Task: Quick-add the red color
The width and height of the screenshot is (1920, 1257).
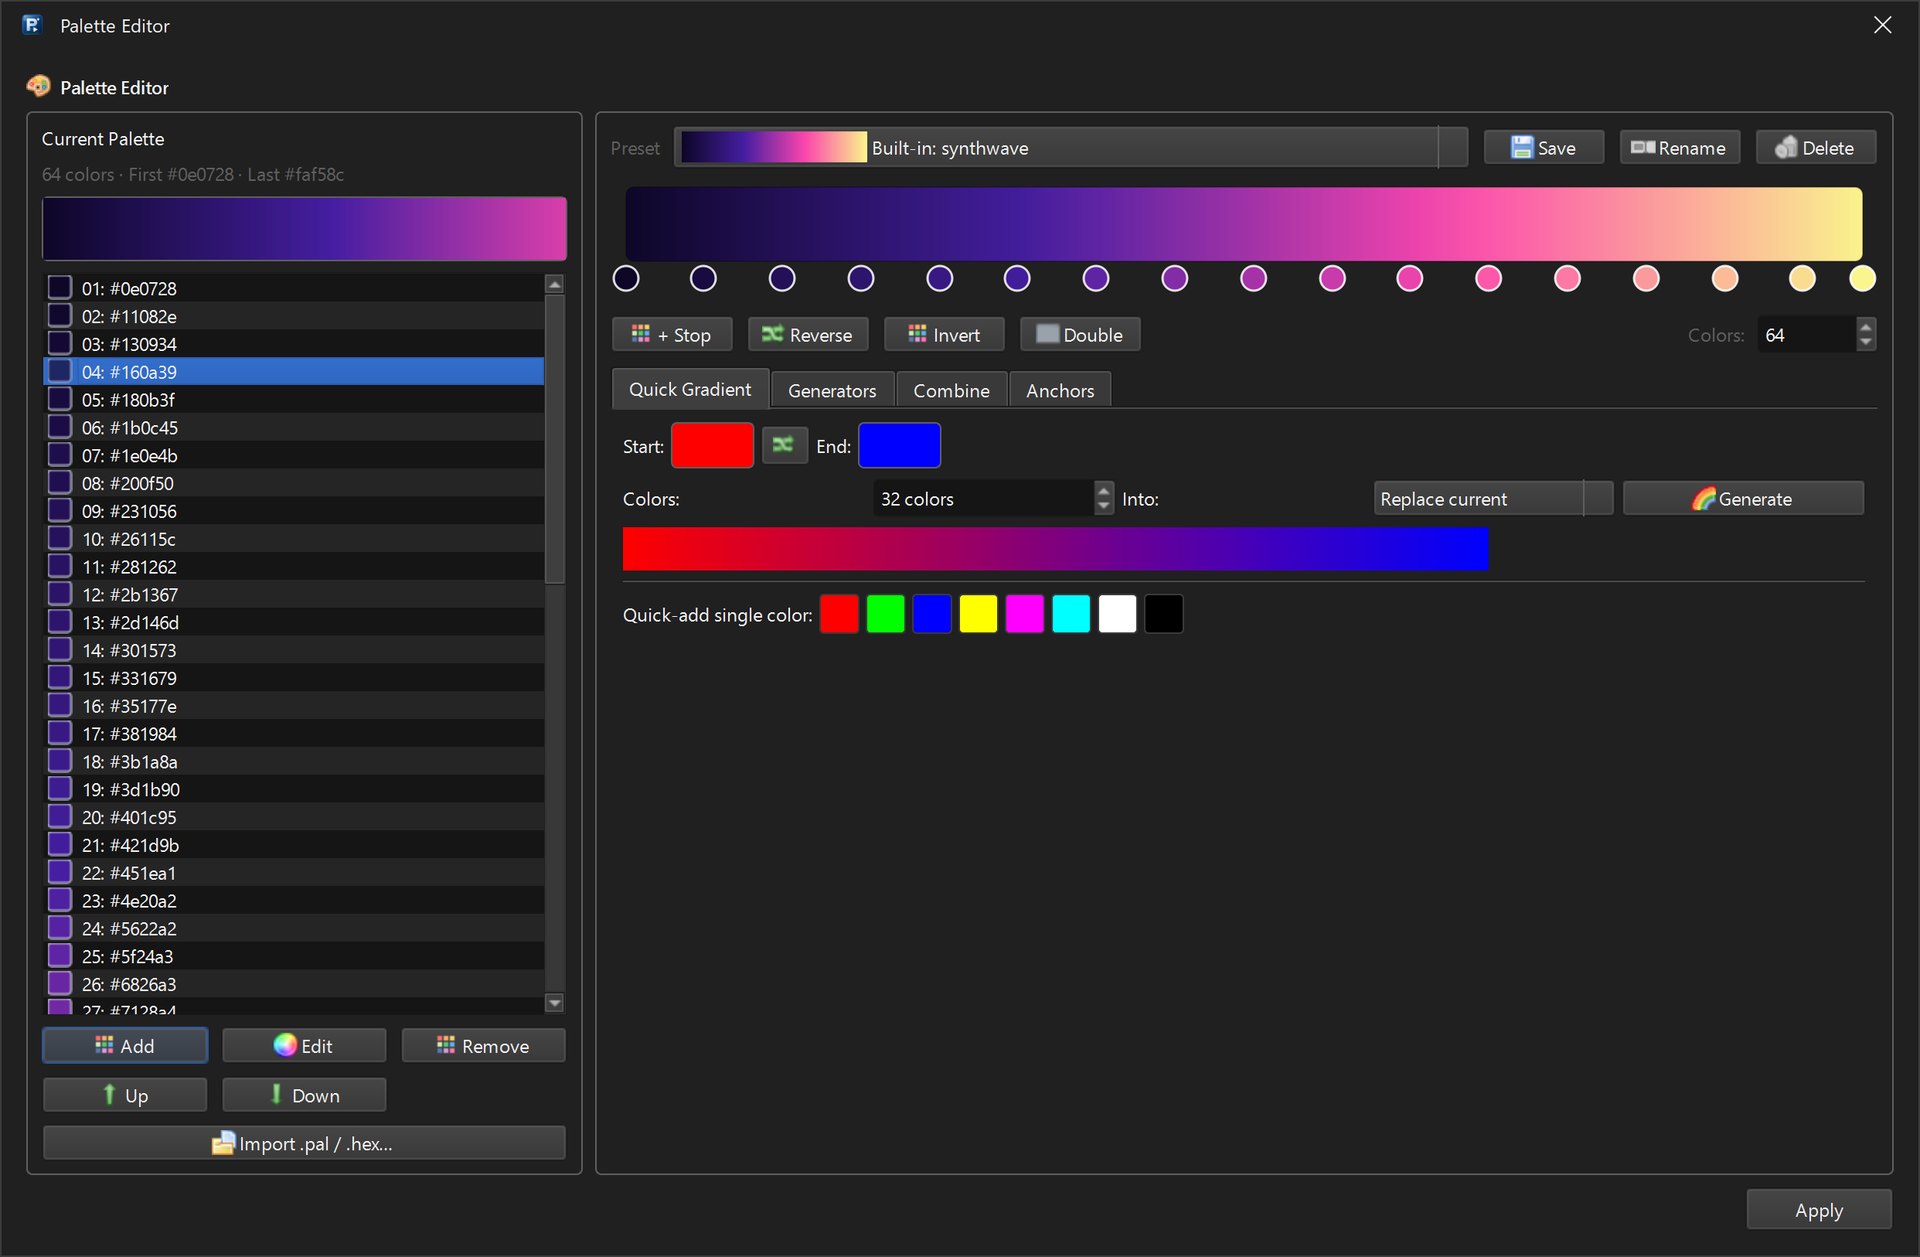Action: point(839,614)
